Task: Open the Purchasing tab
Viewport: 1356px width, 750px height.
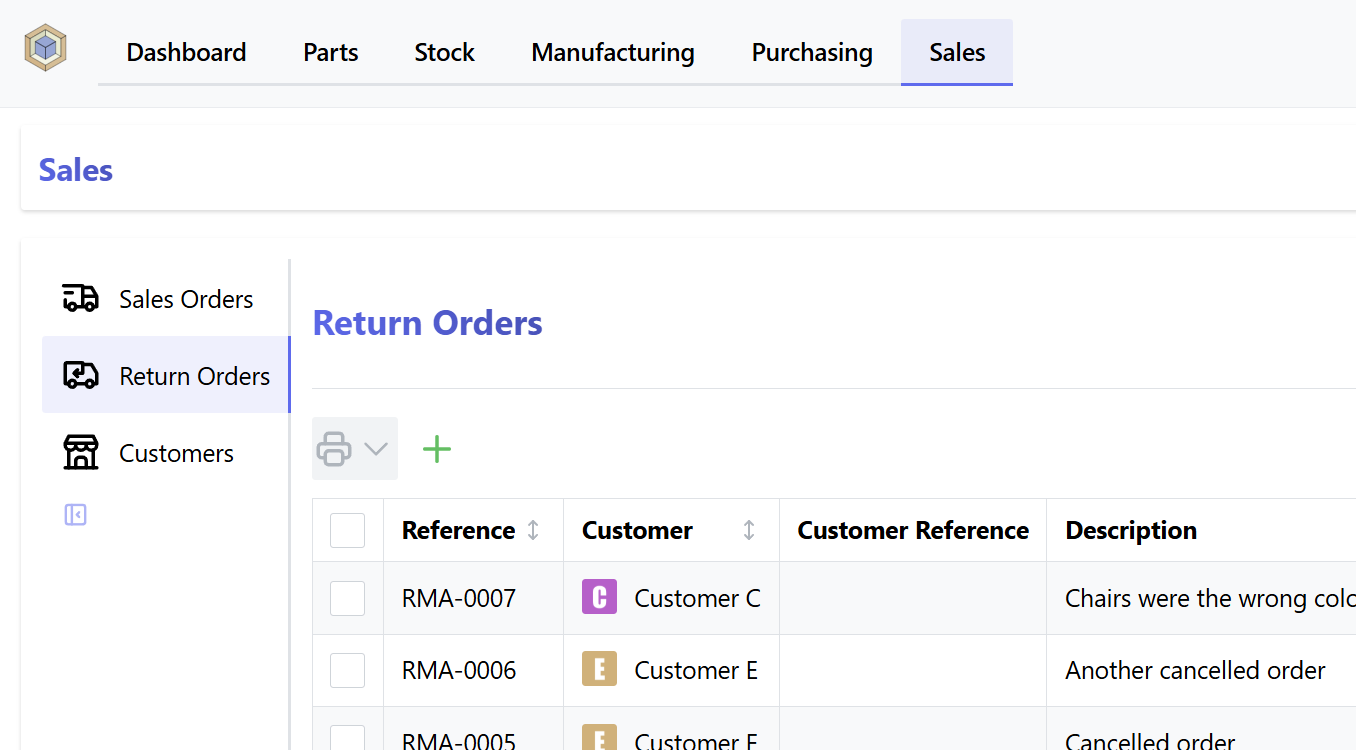Action: click(x=812, y=52)
